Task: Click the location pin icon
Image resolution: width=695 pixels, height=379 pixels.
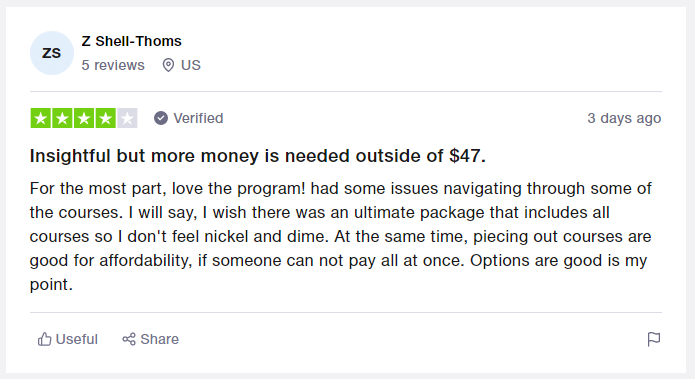Action: (168, 65)
